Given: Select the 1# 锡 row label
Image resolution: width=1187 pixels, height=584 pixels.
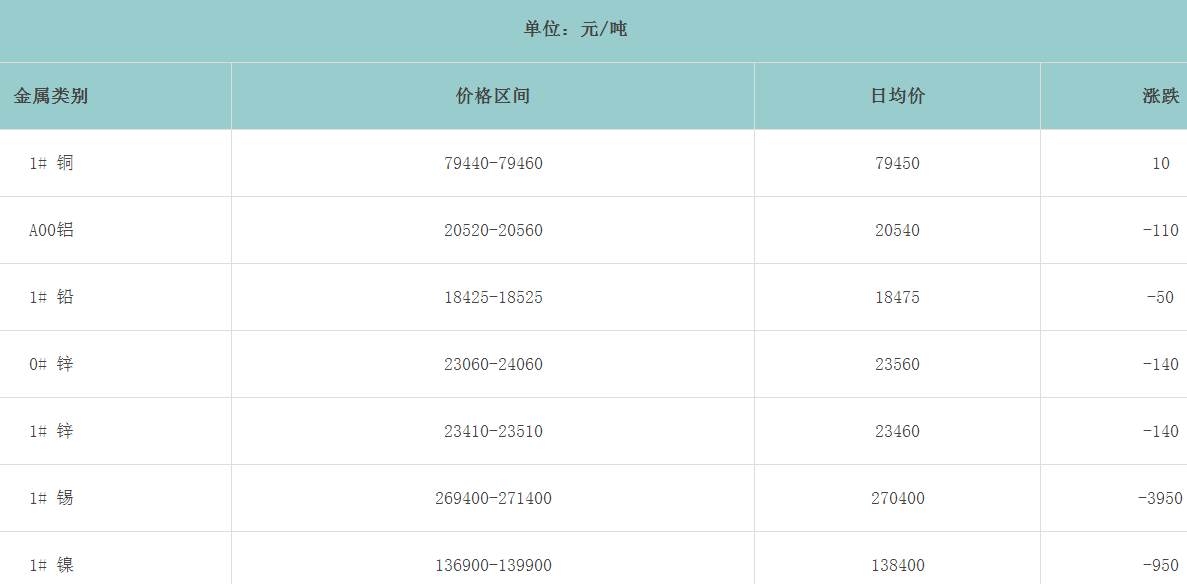Looking at the screenshot, I should pos(51,498).
